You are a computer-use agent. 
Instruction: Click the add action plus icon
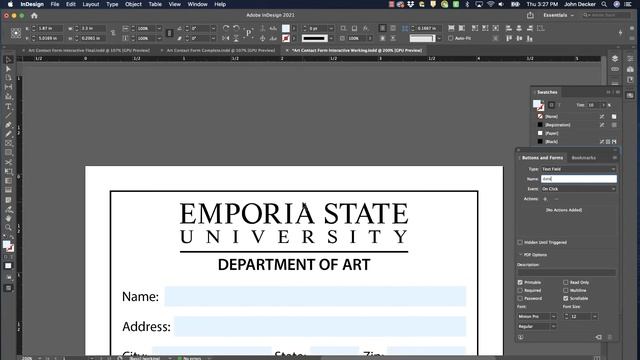pyautogui.click(x=545, y=199)
